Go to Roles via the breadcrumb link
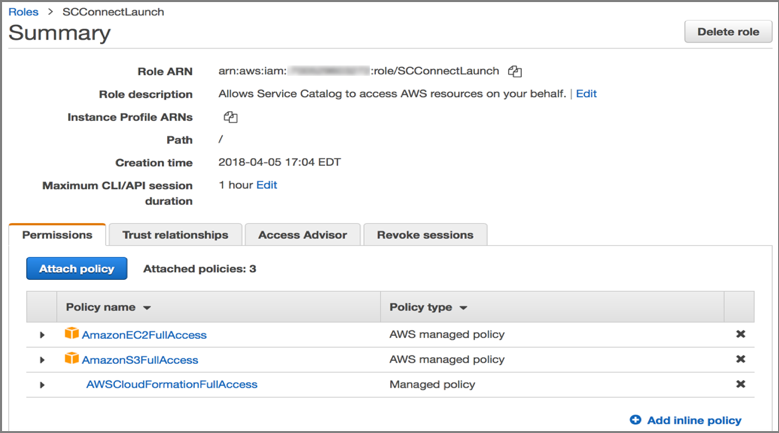 23,12
